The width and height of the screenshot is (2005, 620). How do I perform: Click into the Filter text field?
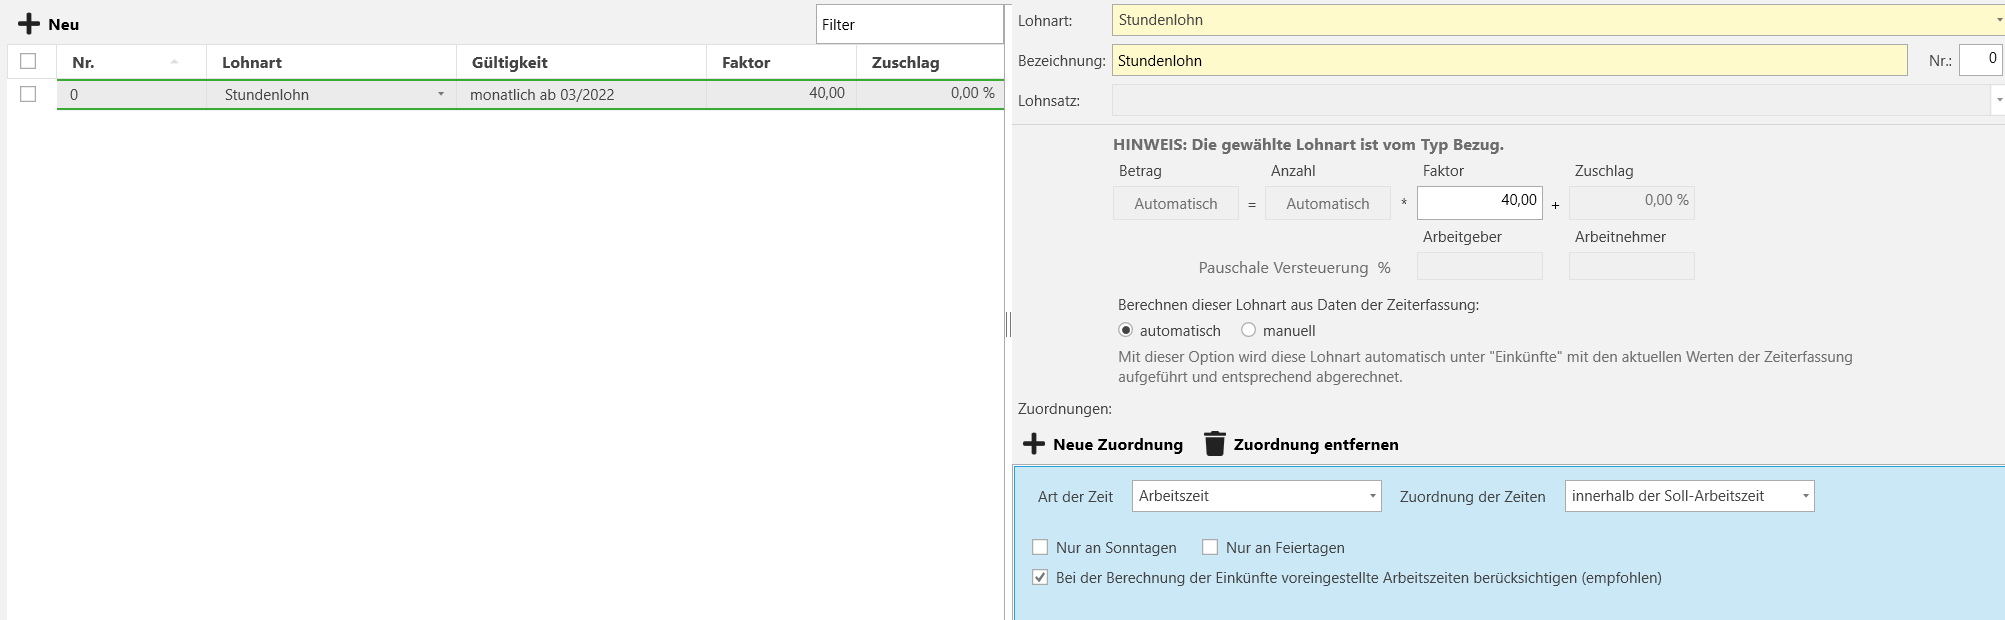tap(908, 25)
